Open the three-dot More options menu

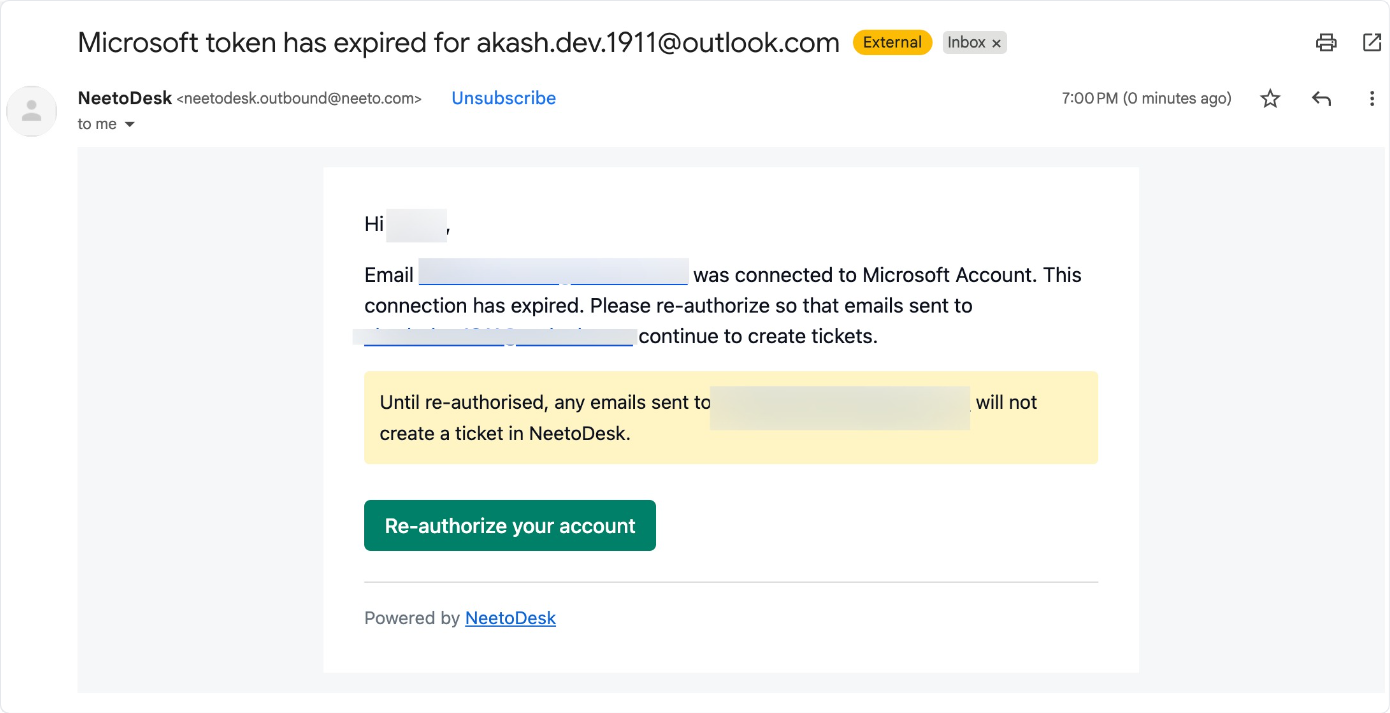click(x=1371, y=98)
